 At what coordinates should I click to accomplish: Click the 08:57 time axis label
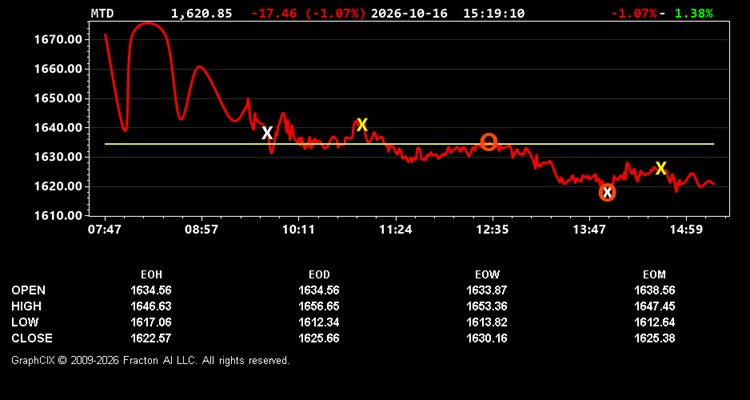[x=201, y=230]
